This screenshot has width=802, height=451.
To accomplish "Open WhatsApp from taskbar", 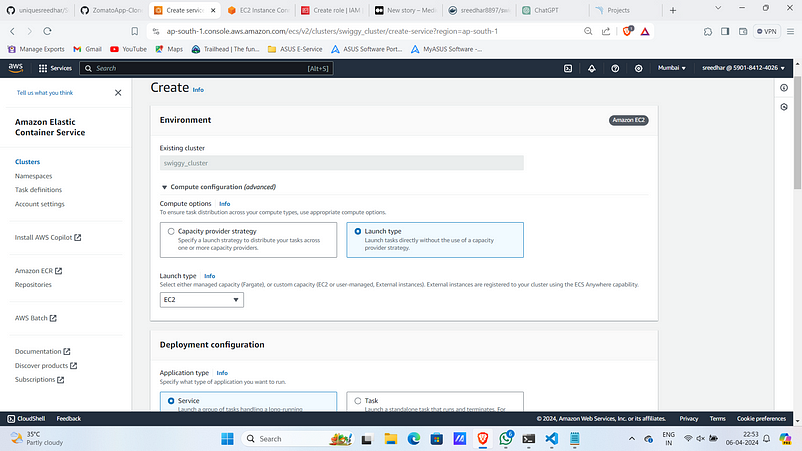I will (x=506, y=439).
